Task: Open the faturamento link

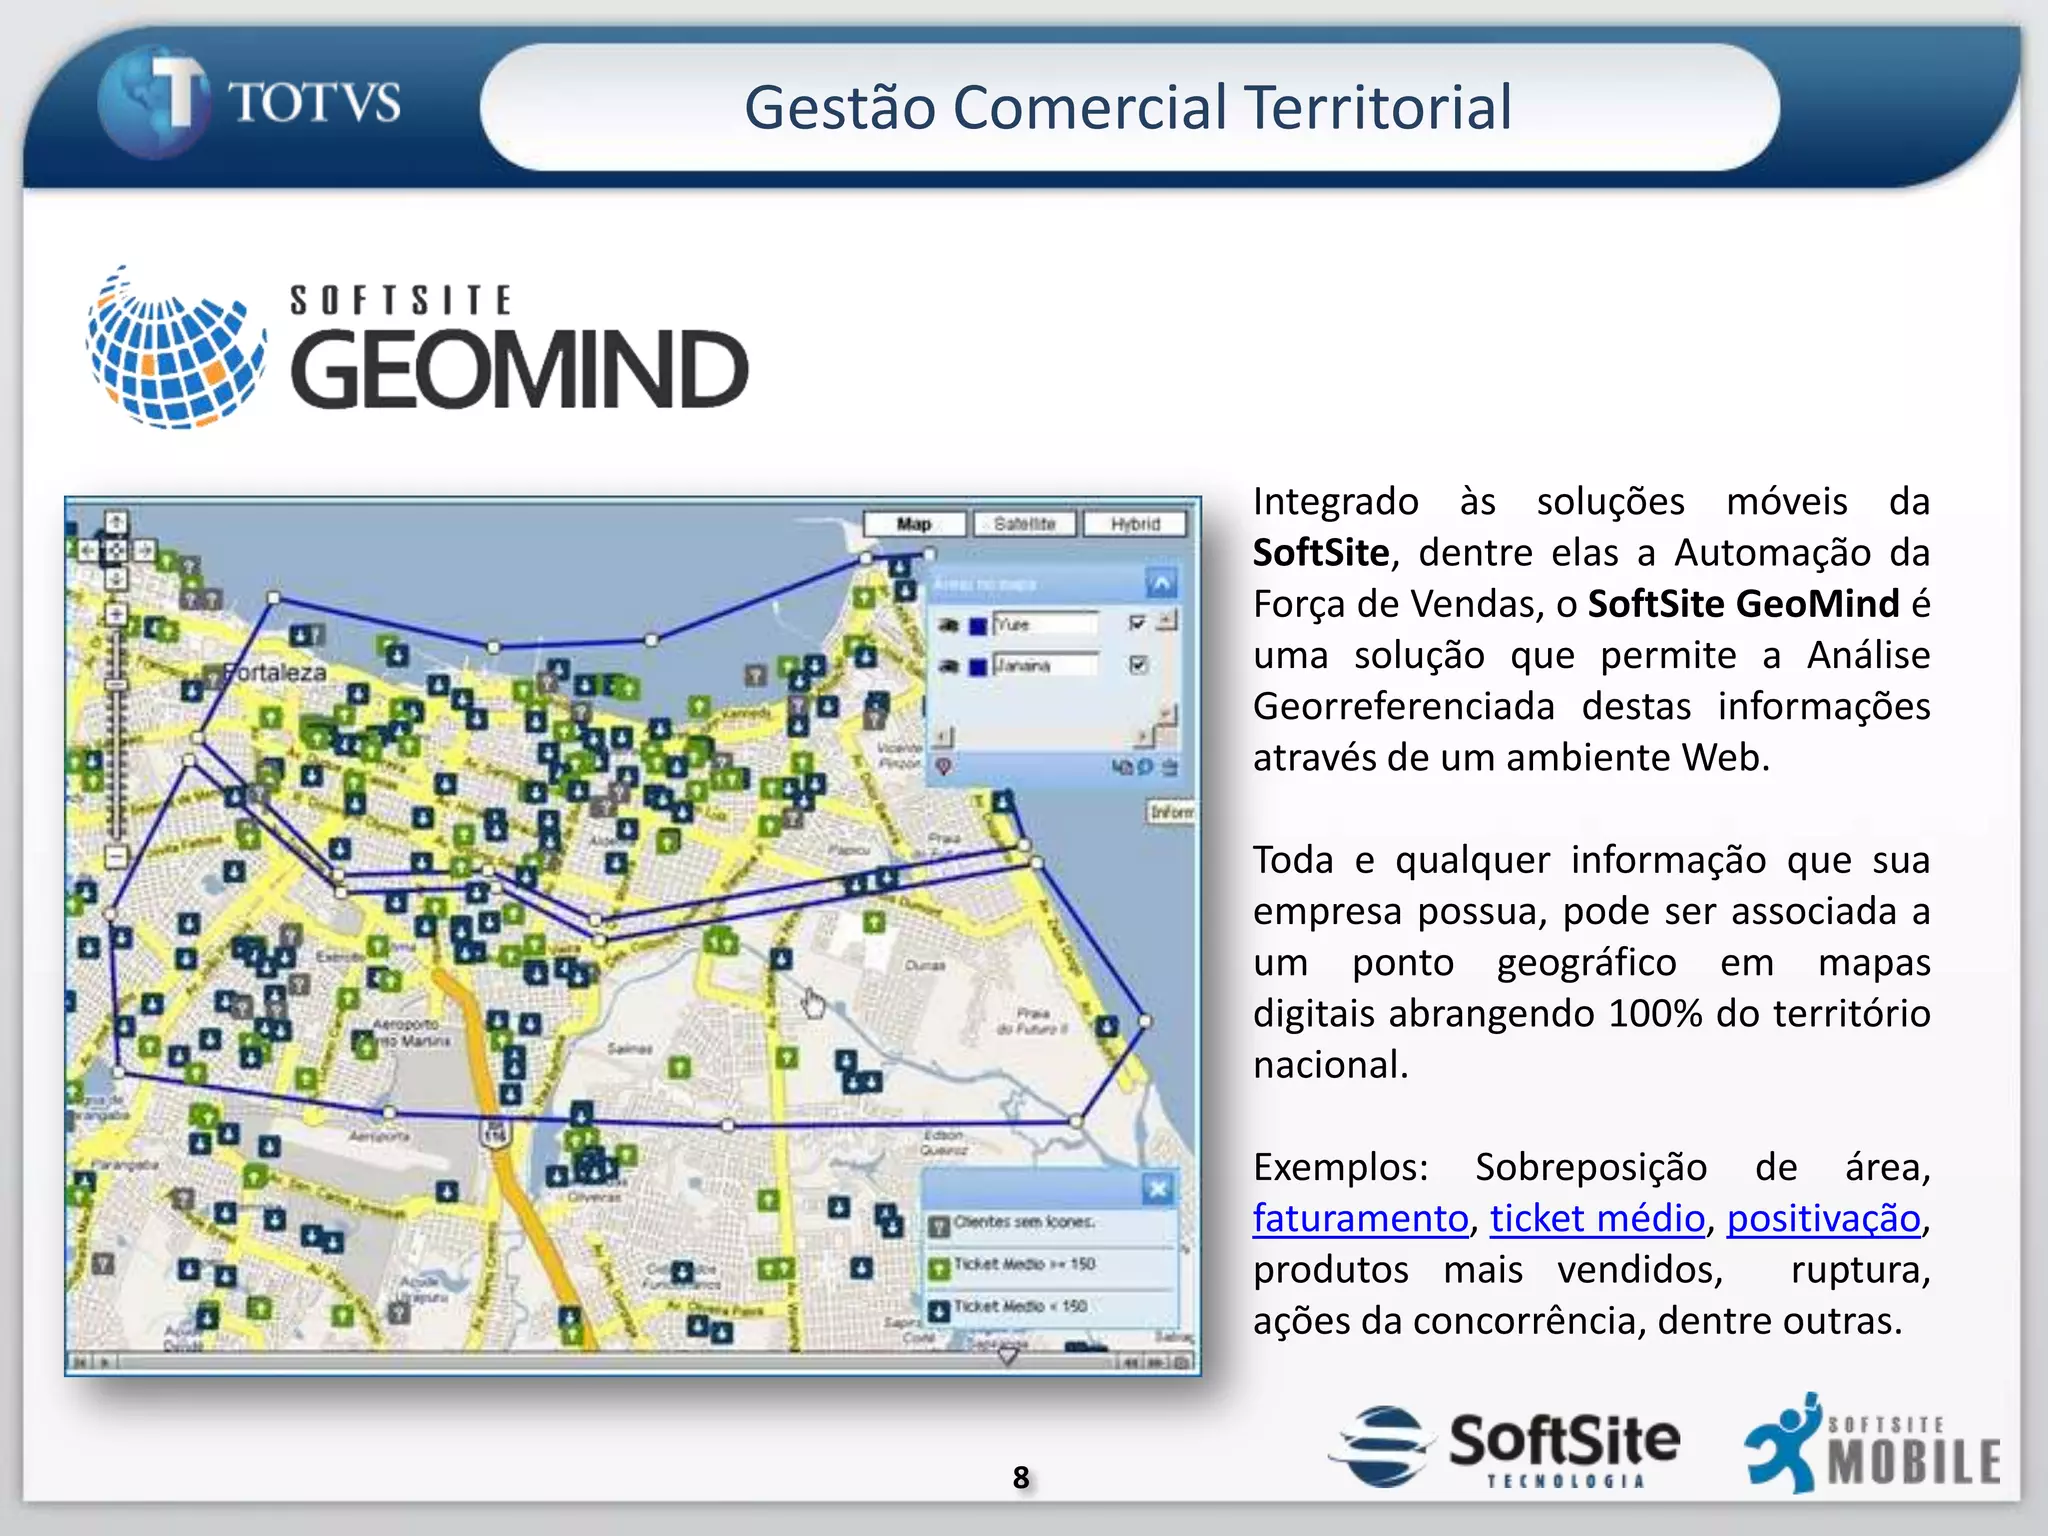Action: [1360, 1219]
